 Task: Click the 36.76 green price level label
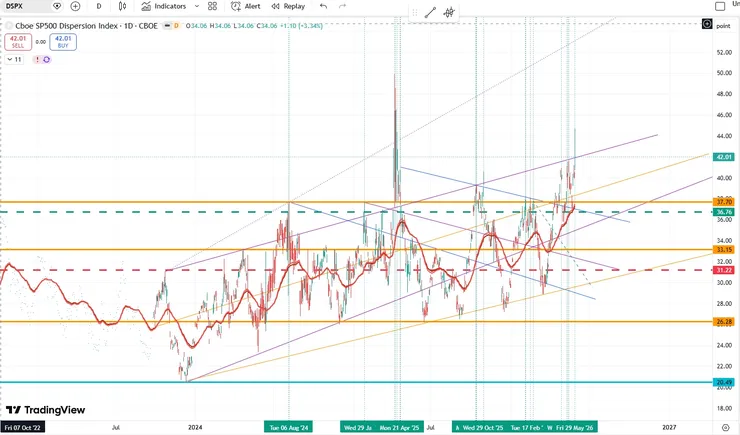coord(724,212)
